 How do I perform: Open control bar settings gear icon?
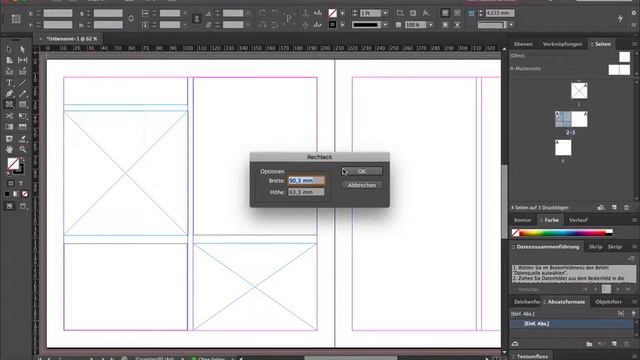(634, 13)
